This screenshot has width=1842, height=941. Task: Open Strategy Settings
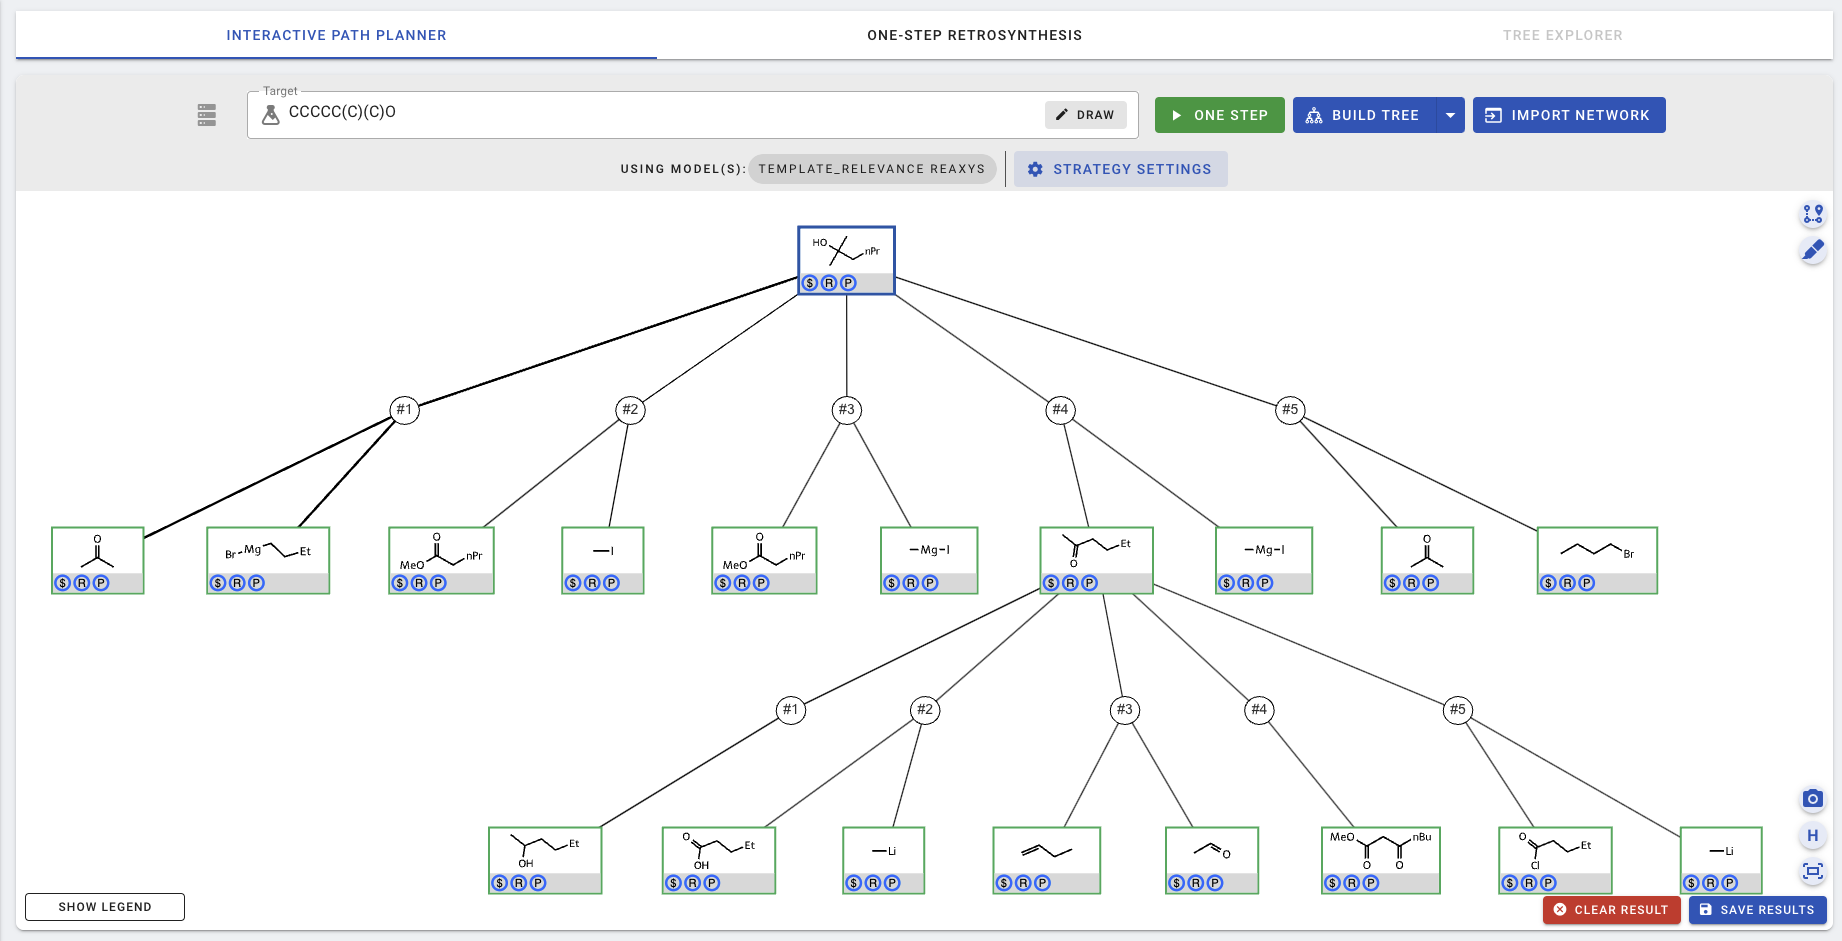pyautogui.click(x=1120, y=169)
